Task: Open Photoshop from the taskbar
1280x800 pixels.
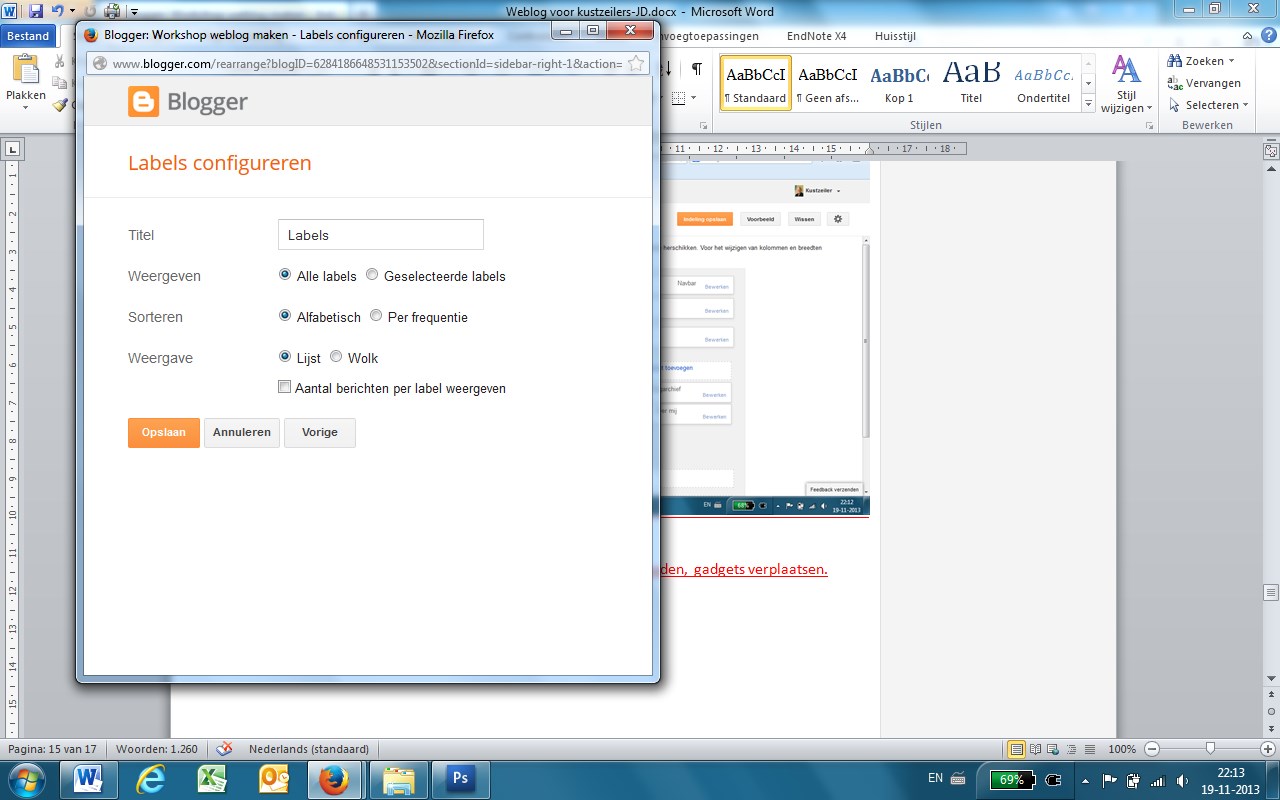Action: [459, 779]
